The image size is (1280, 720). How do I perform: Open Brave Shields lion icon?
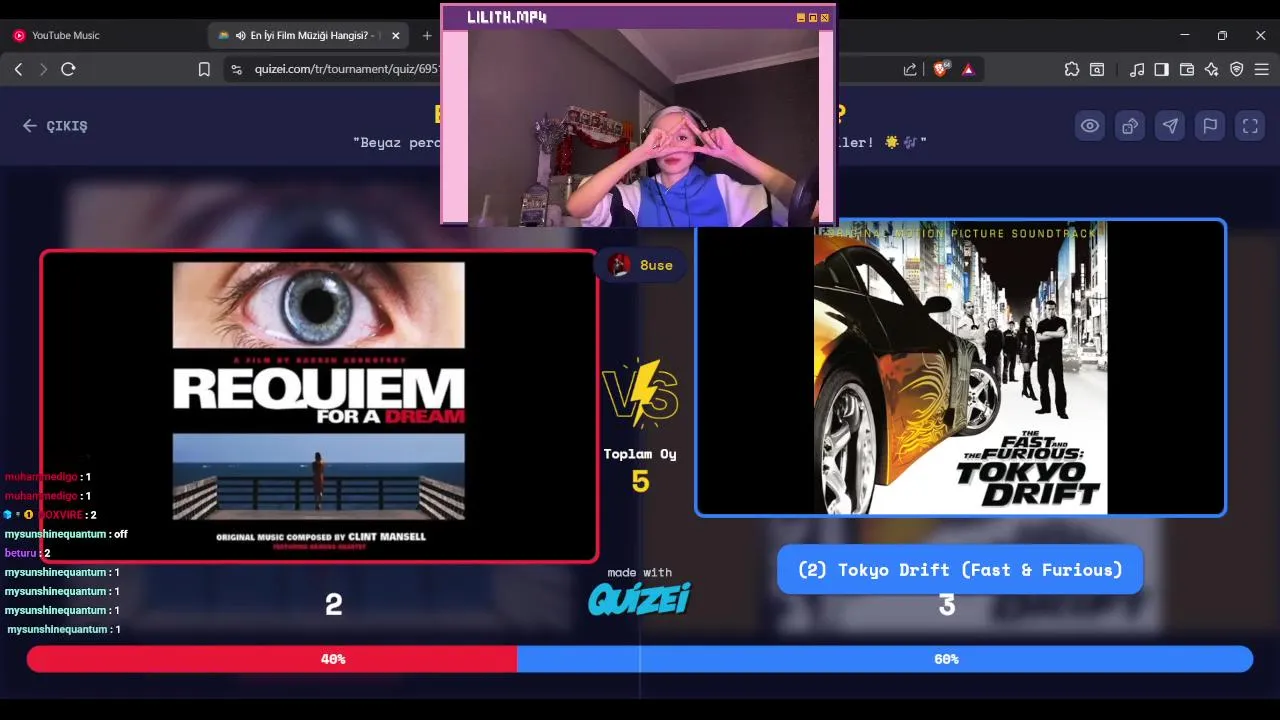coord(941,69)
